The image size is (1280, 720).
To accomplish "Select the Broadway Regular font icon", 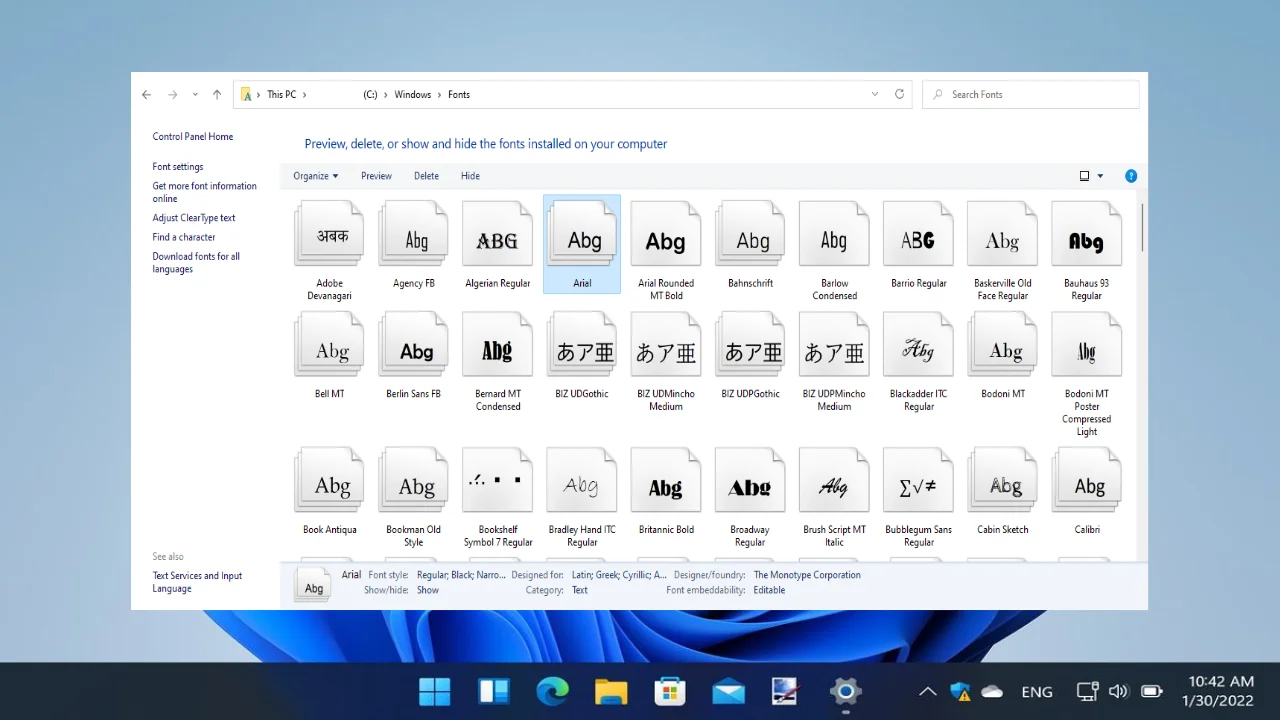I will (750, 481).
